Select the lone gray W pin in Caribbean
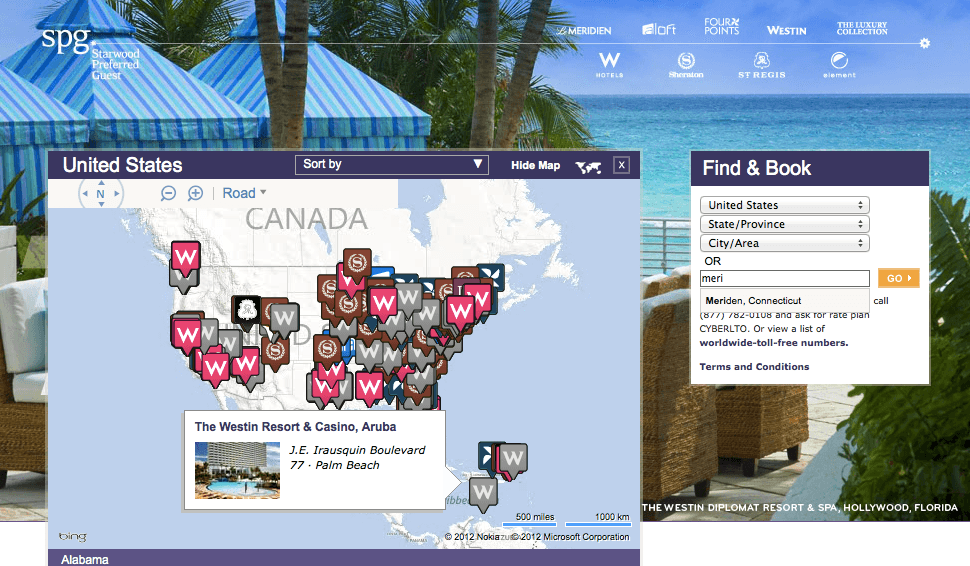970x566 pixels. (x=483, y=494)
